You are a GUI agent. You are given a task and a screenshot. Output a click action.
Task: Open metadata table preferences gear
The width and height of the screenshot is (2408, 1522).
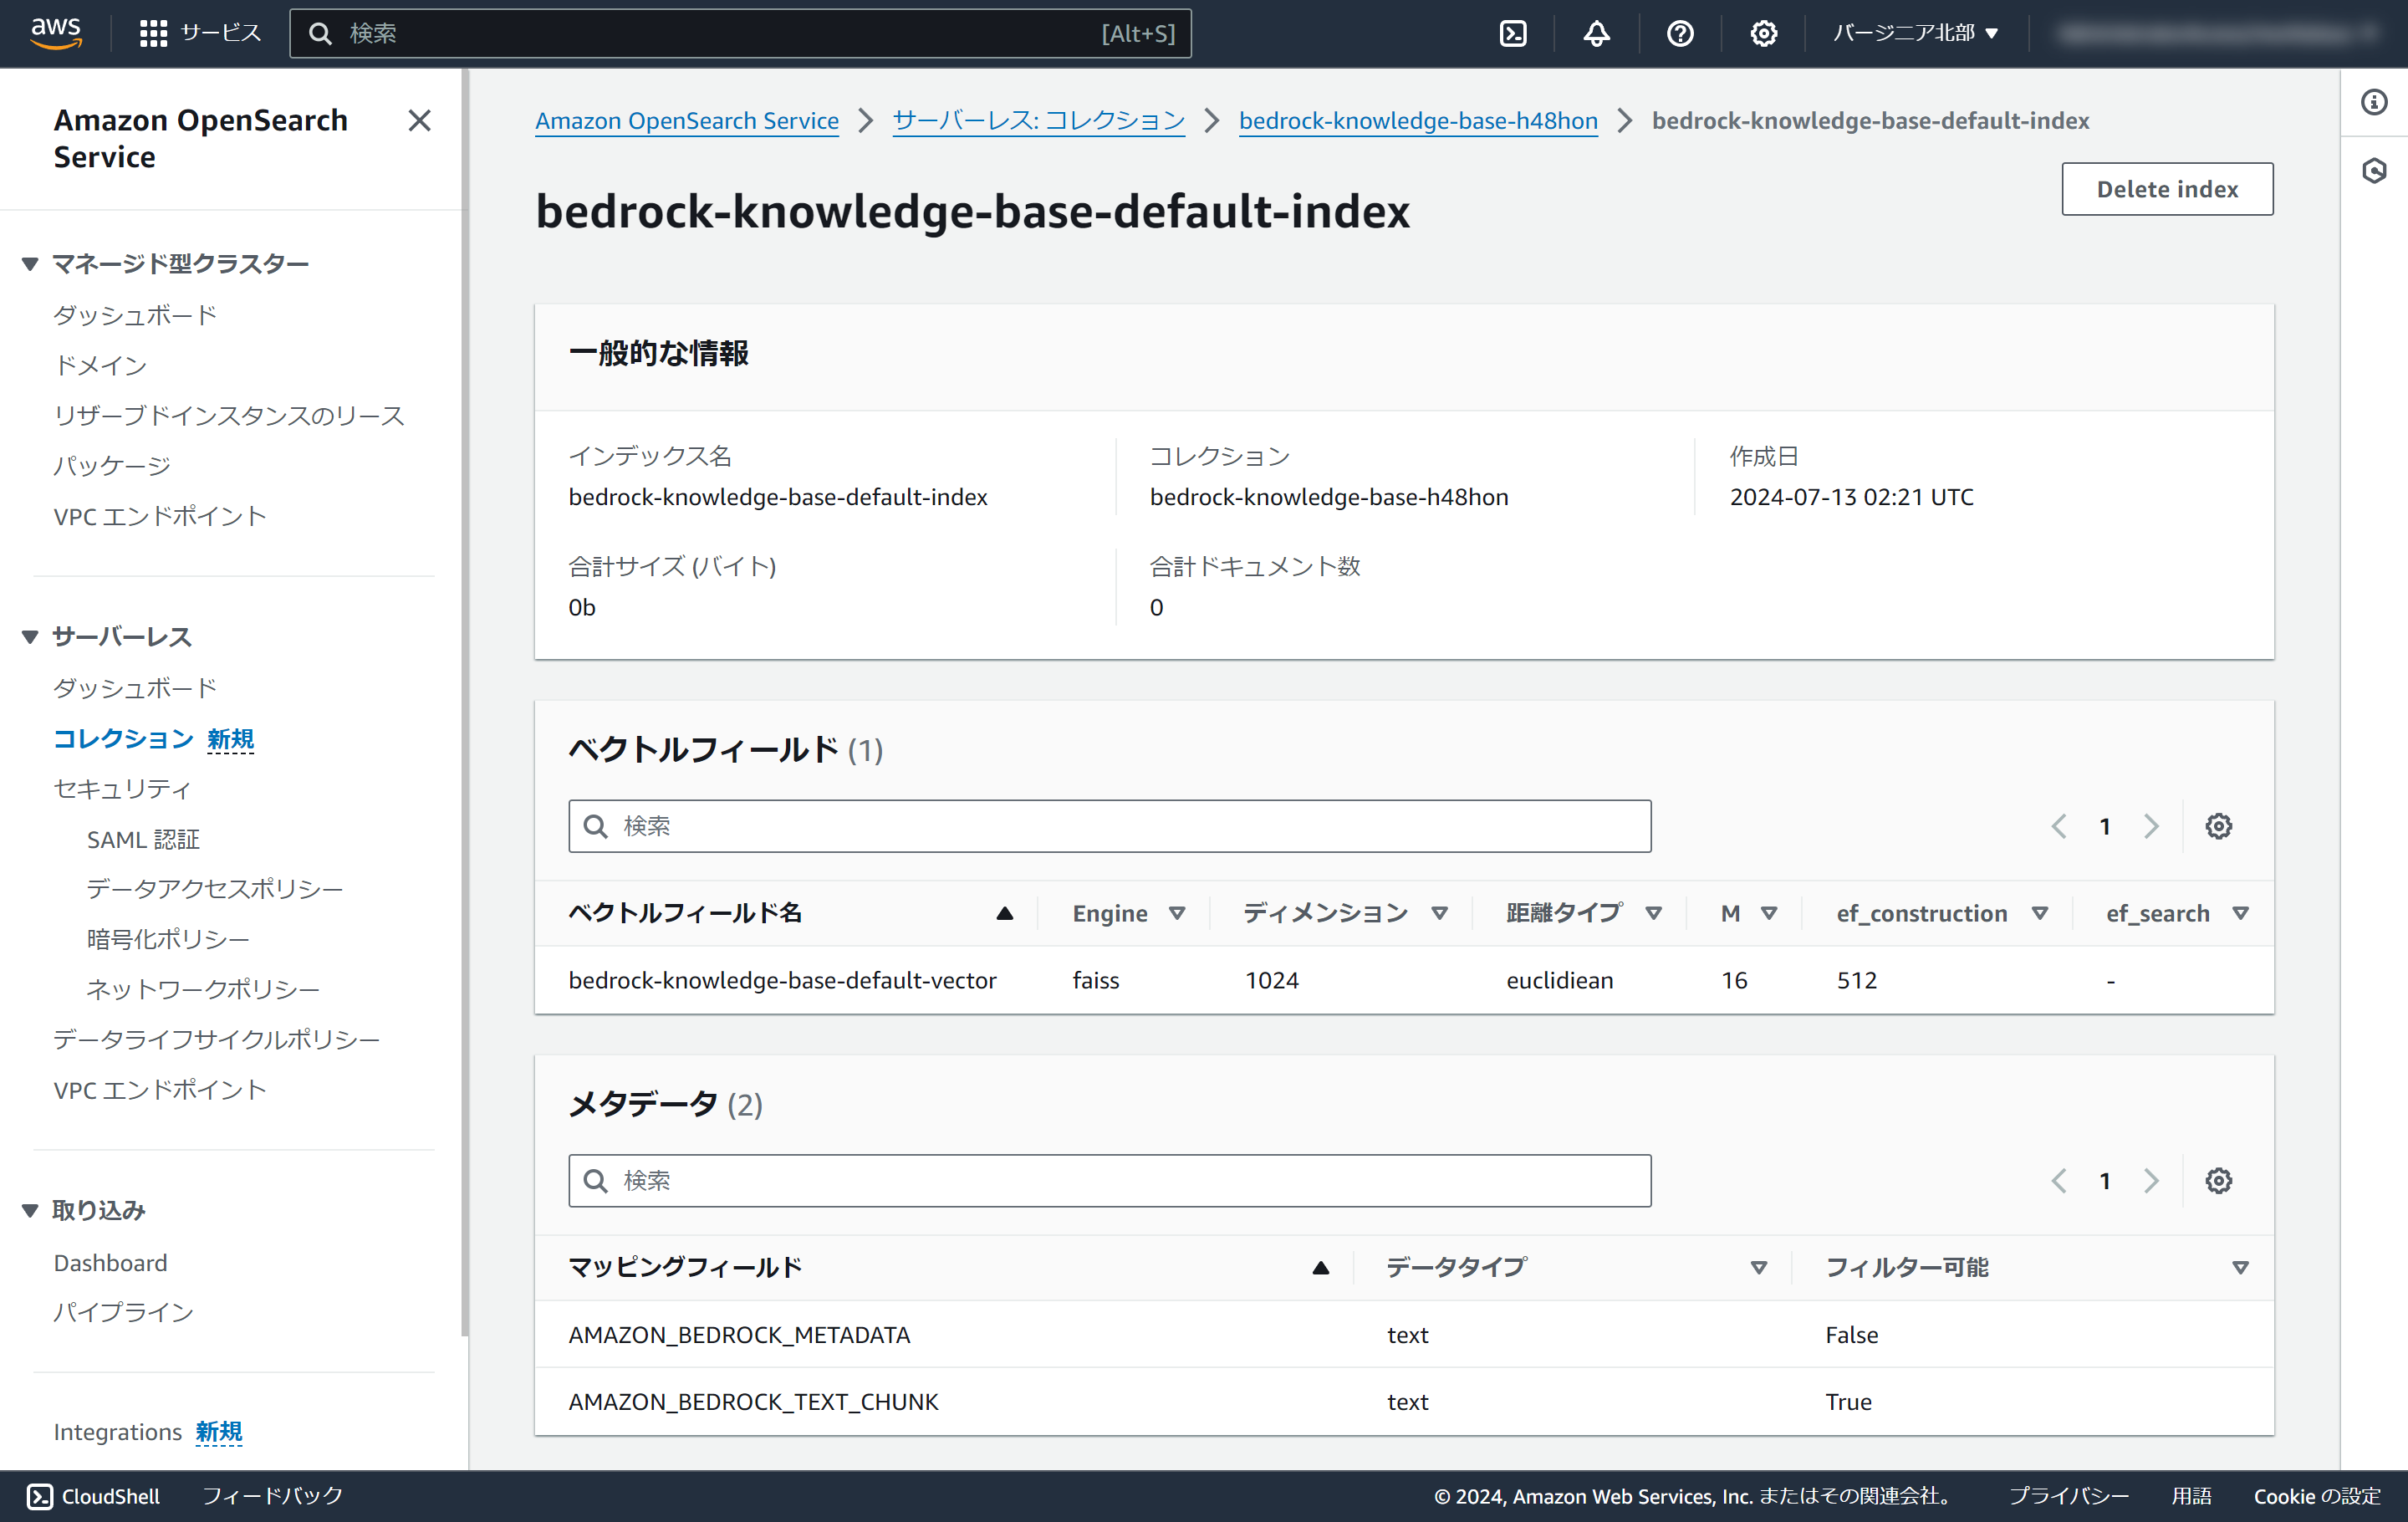click(2218, 1181)
